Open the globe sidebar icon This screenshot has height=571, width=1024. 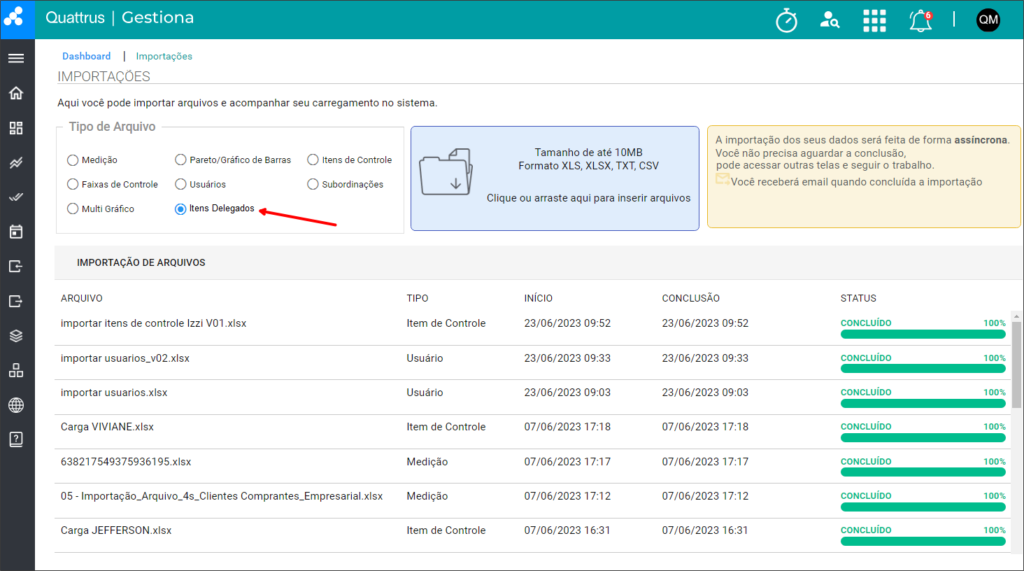click(16, 405)
